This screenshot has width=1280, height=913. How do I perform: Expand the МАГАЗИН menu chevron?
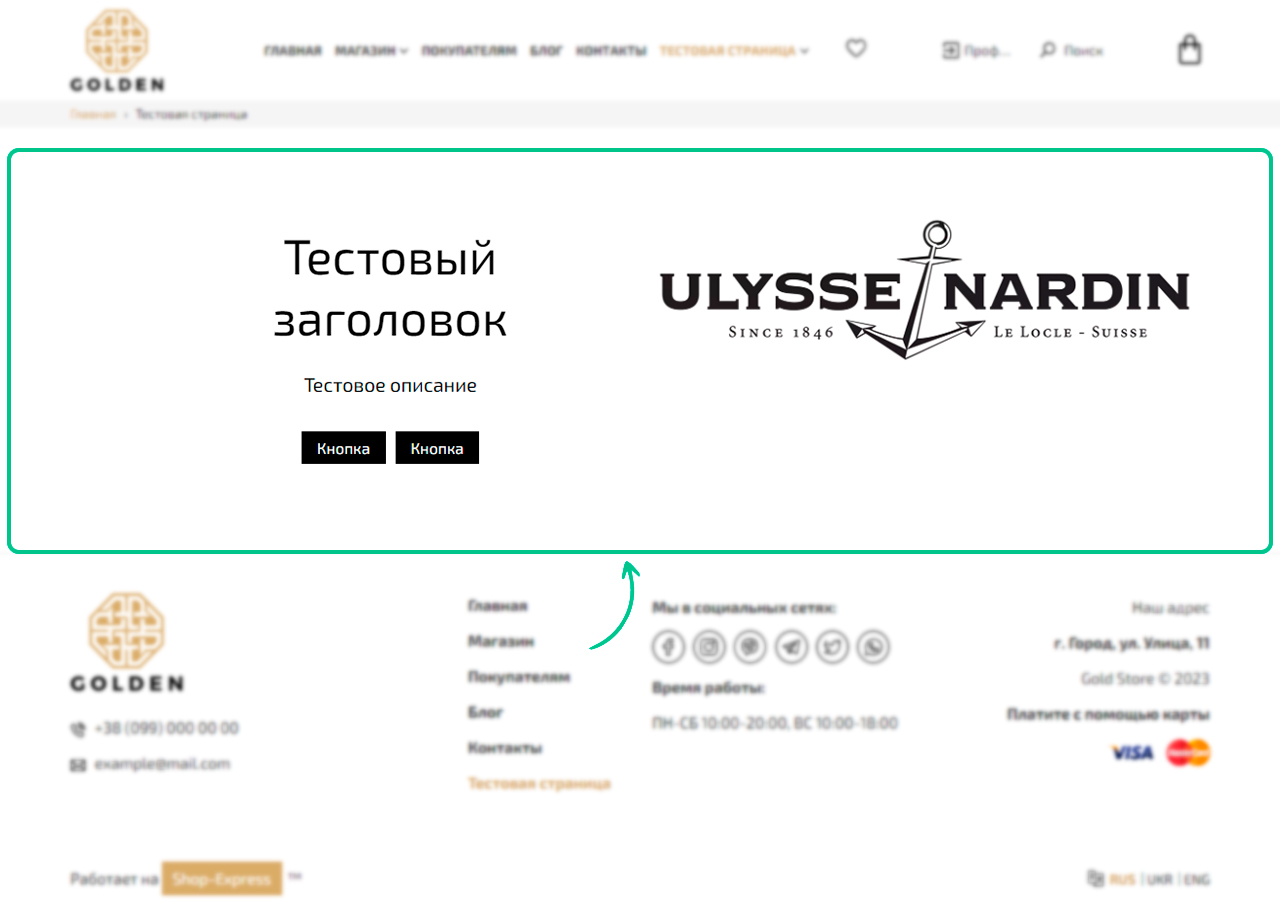pyautogui.click(x=404, y=51)
